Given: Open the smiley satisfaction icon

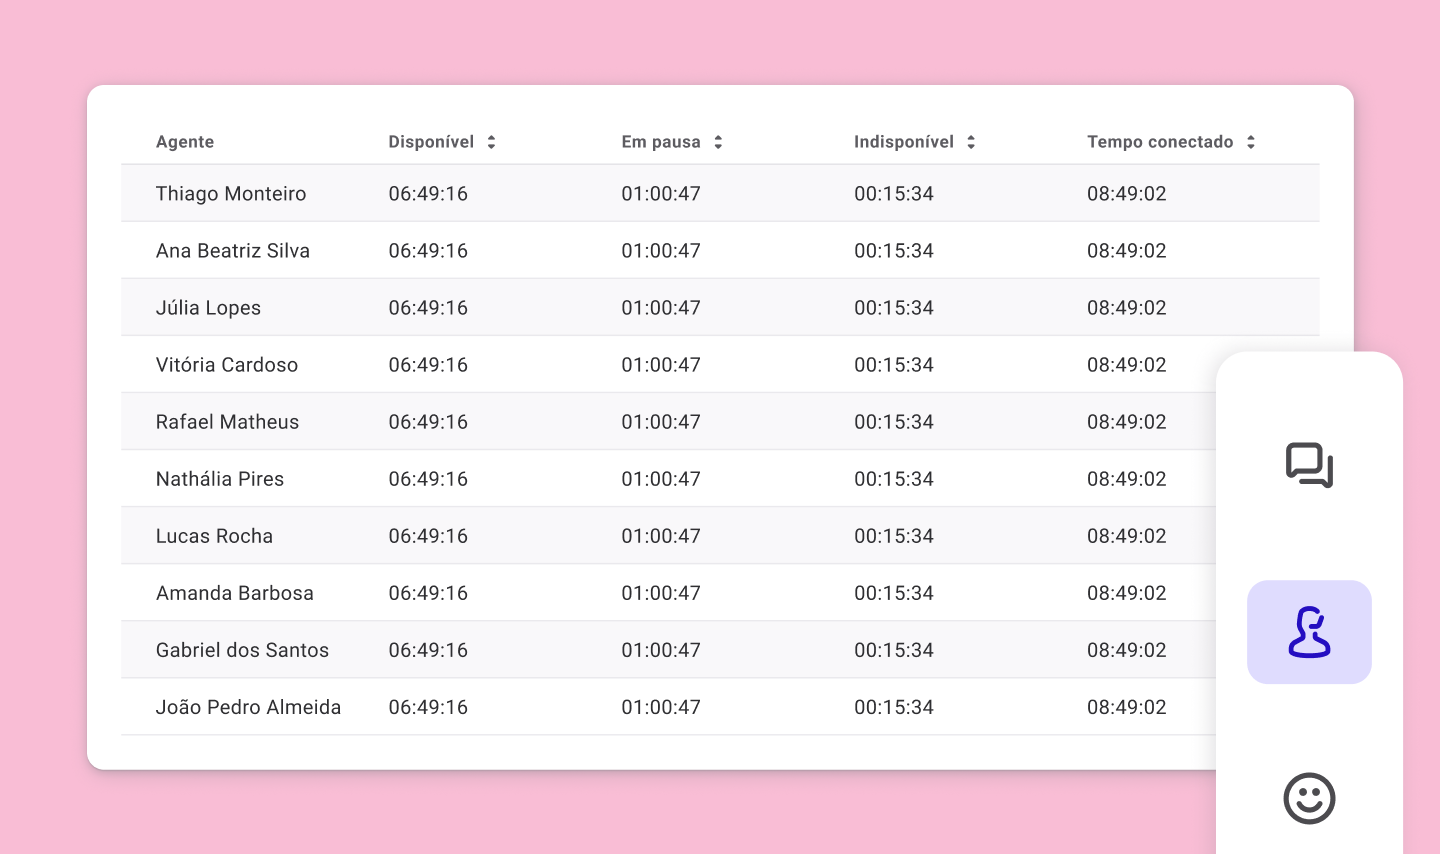Looking at the screenshot, I should tap(1309, 798).
